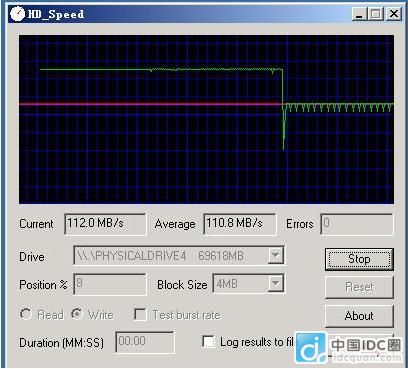Click the Duration (MM:SS) field
The height and width of the screenshot is (369, 408).
tap(145, 342)
